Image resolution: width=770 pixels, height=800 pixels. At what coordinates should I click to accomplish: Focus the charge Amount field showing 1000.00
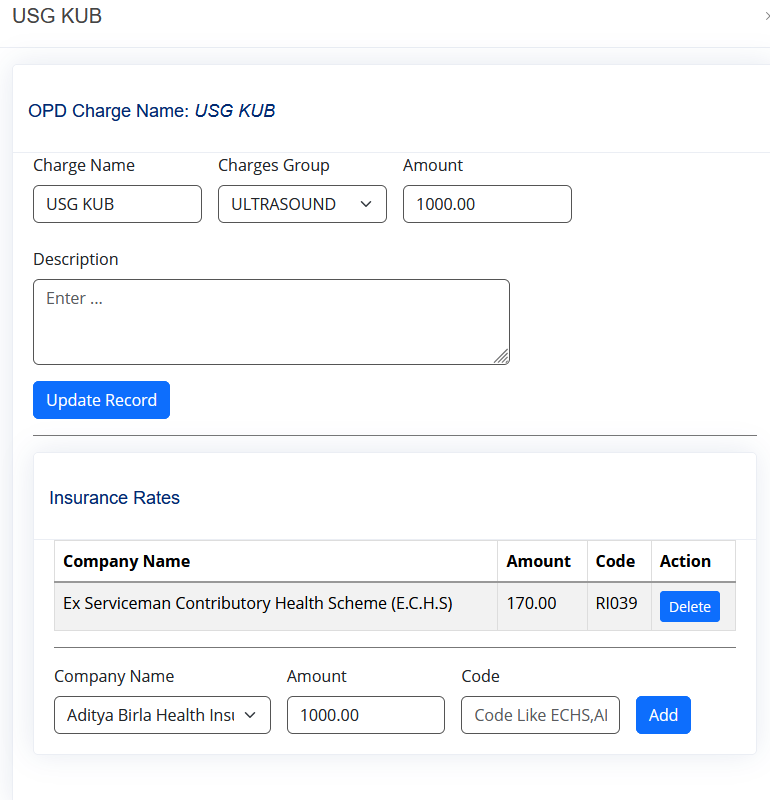(487, 204)
